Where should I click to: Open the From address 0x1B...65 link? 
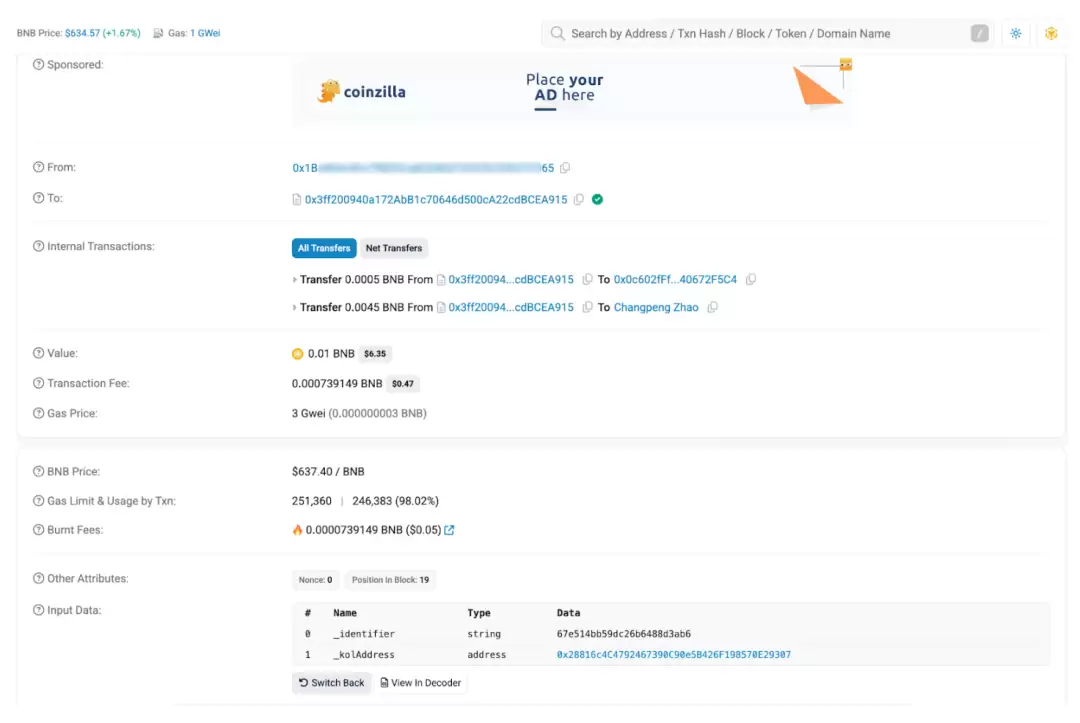(x=423, y=168)
